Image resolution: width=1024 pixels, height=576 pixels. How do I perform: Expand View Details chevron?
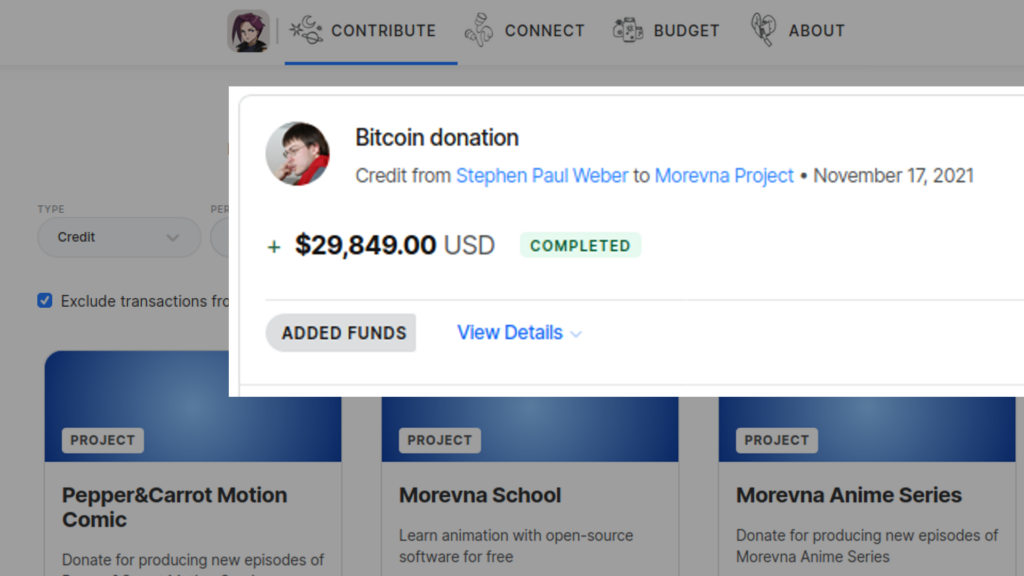click(x=575, y=334)
